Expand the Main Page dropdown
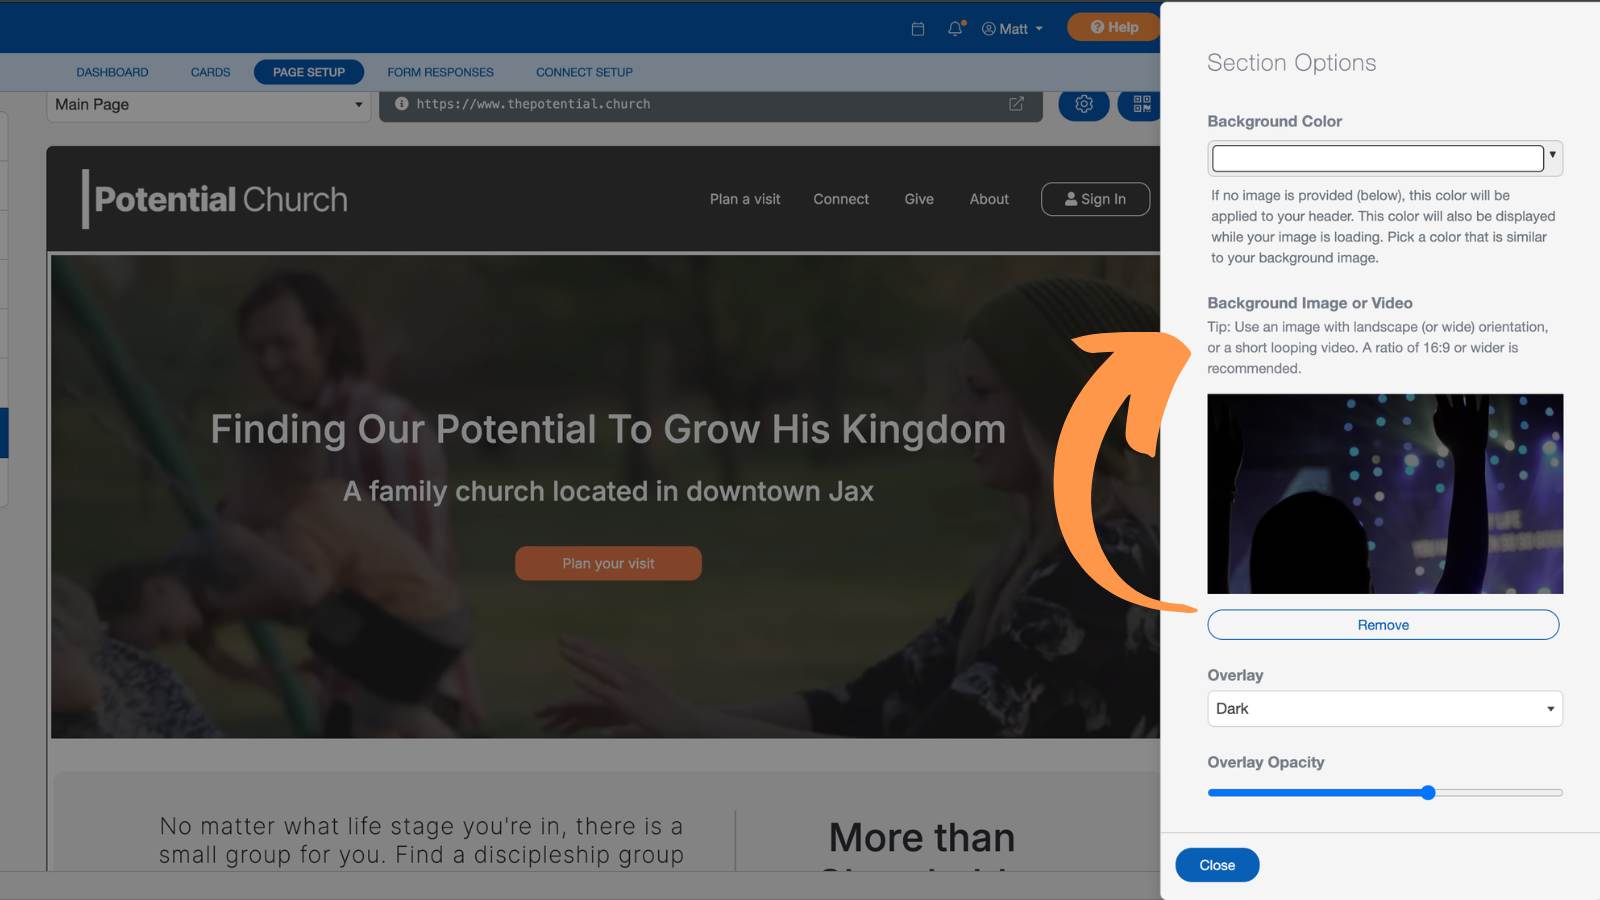 click(209, 105)
